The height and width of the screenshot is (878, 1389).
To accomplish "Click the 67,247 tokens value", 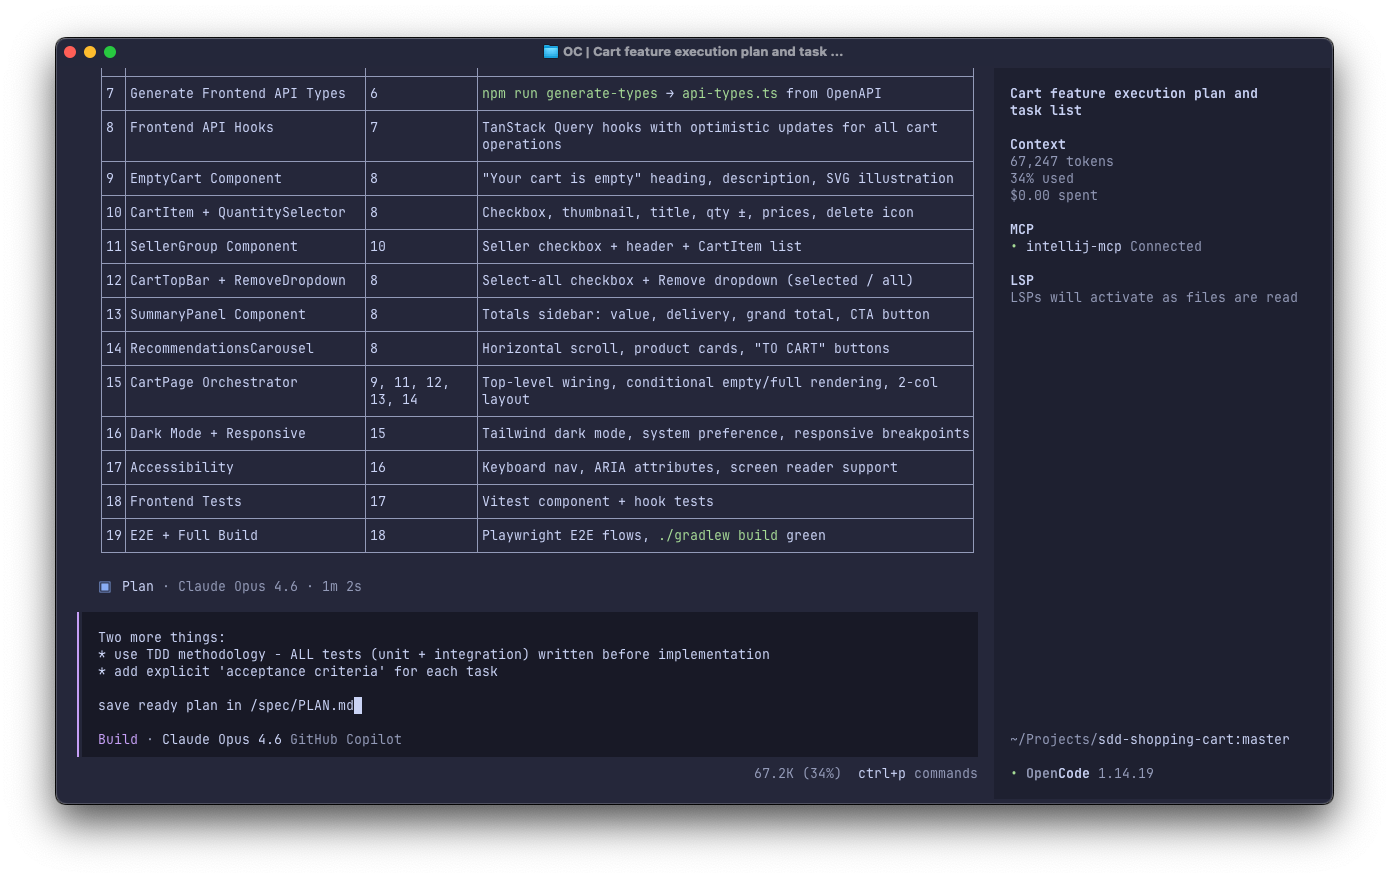I will point(1062,162).
